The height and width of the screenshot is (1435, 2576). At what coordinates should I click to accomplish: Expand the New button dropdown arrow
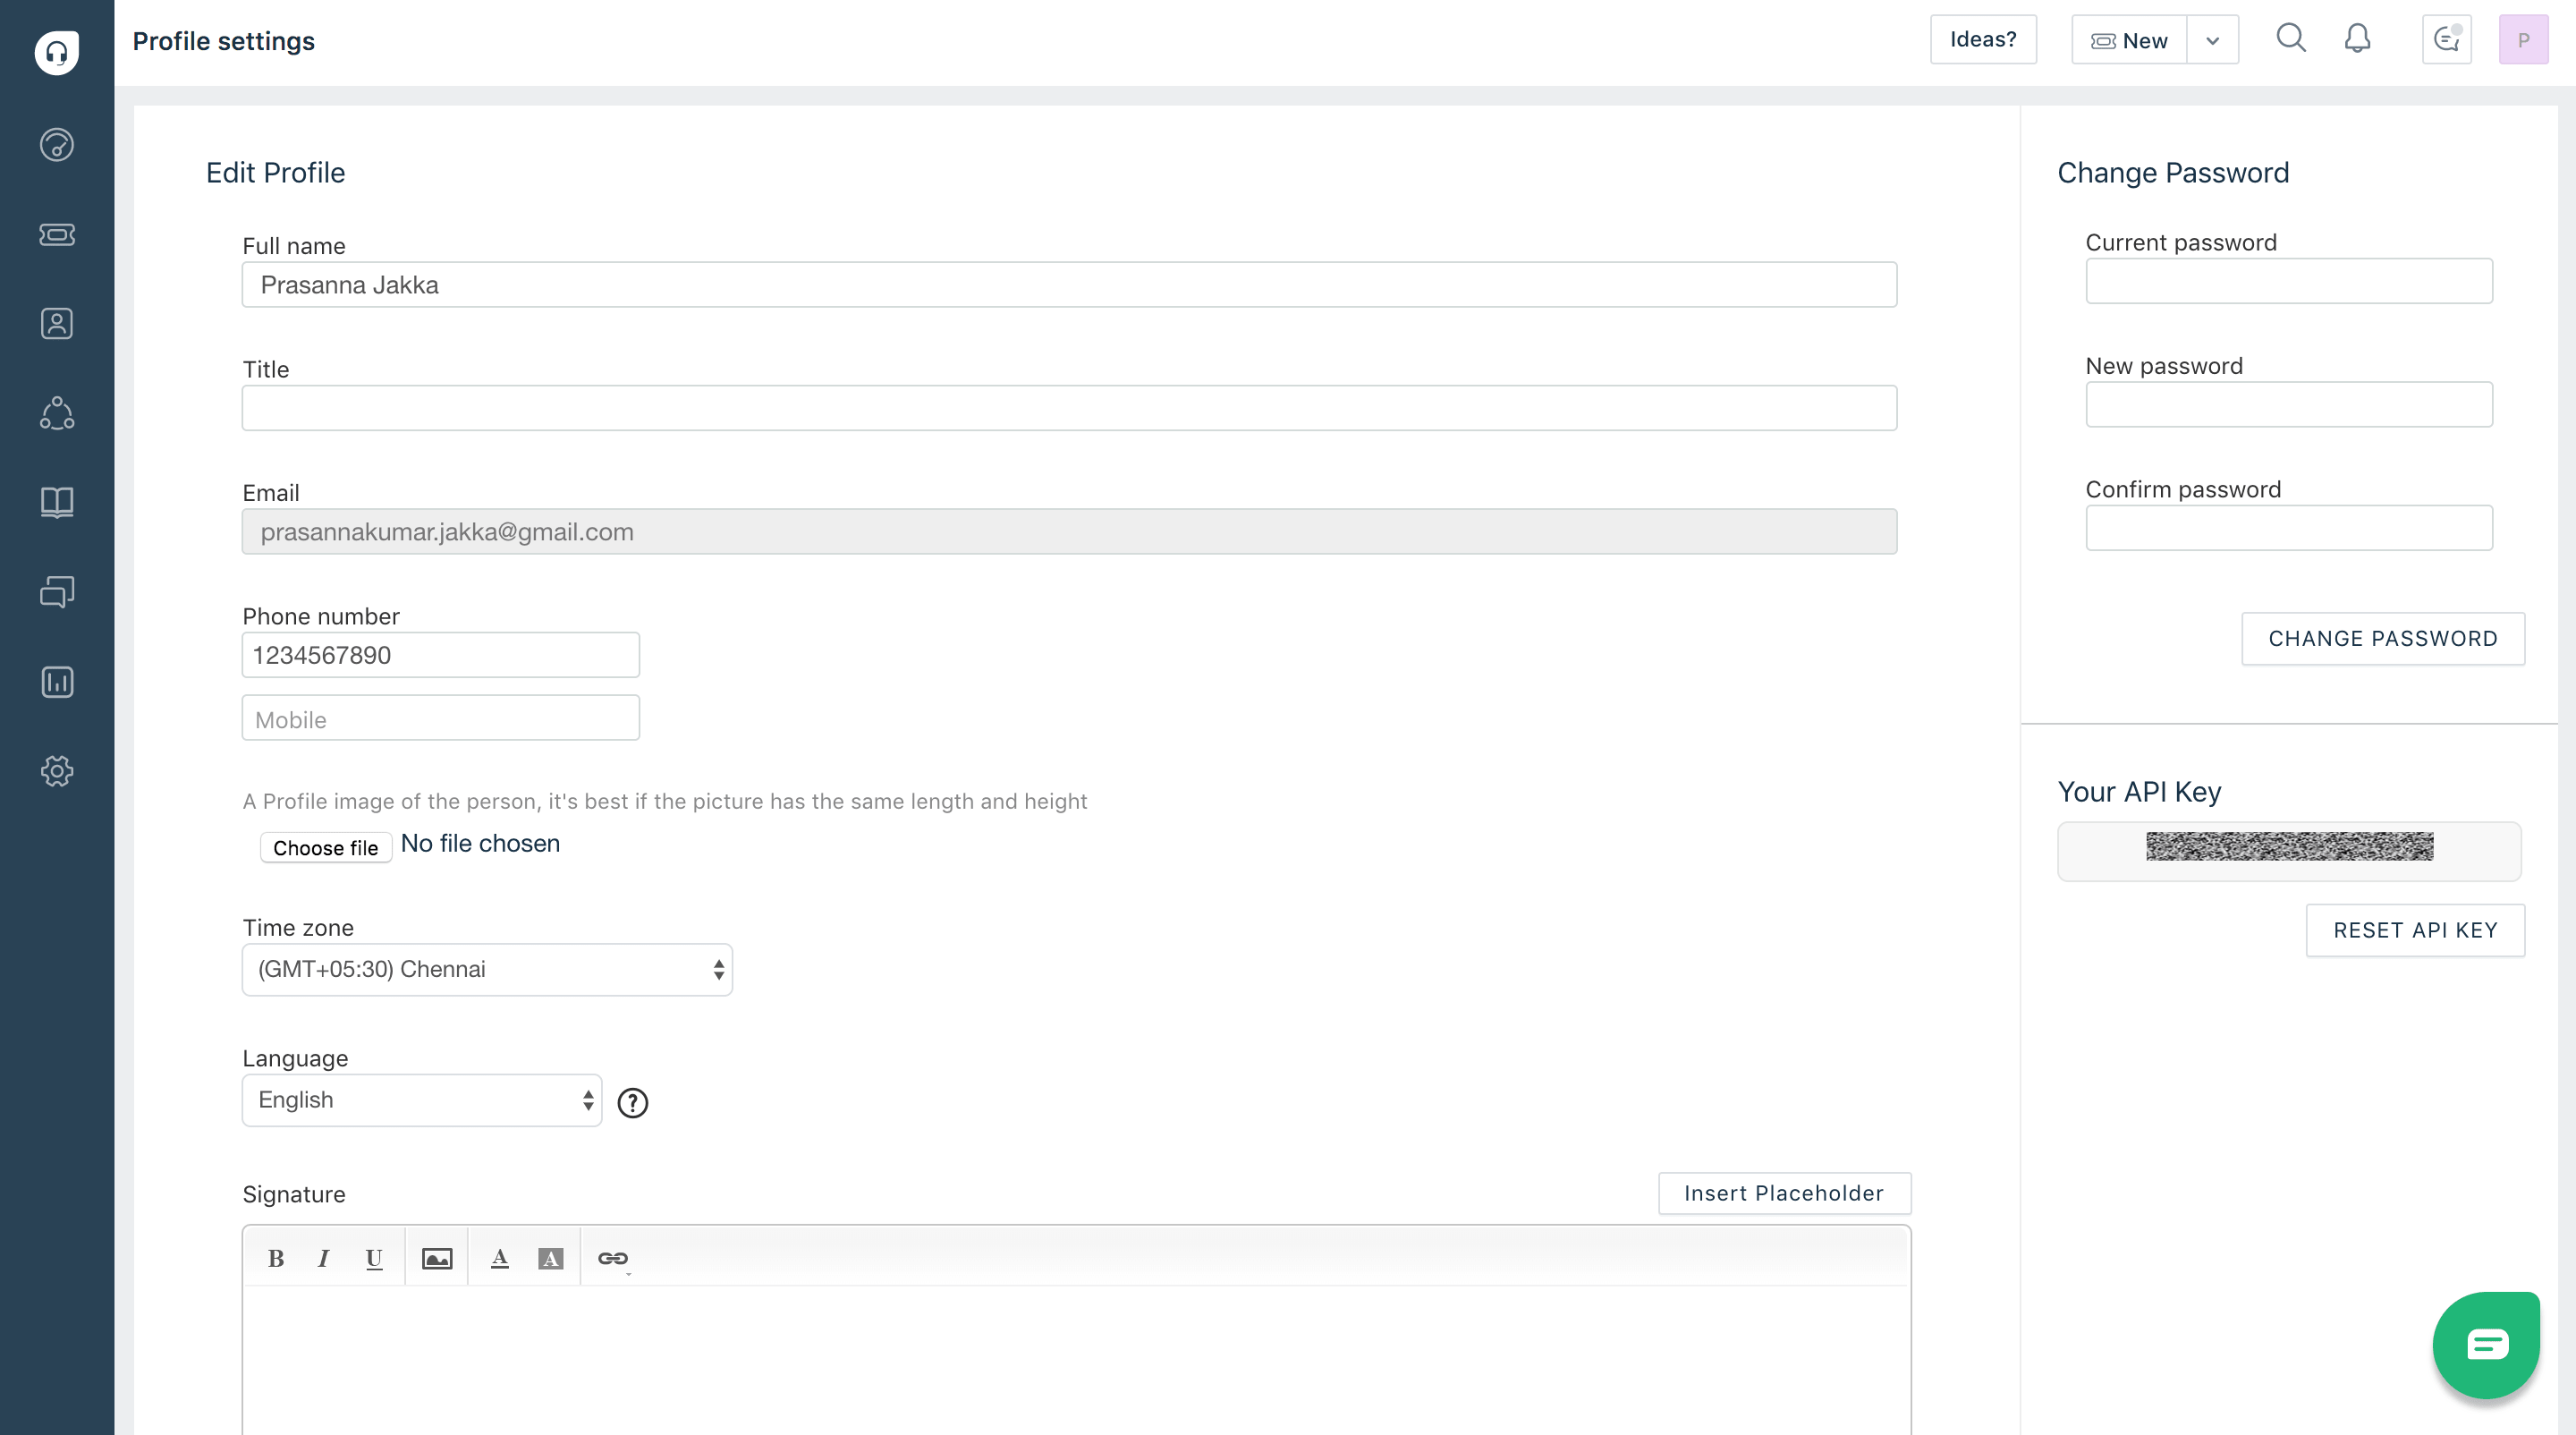pyautogui.click(x=2212, y=41)
